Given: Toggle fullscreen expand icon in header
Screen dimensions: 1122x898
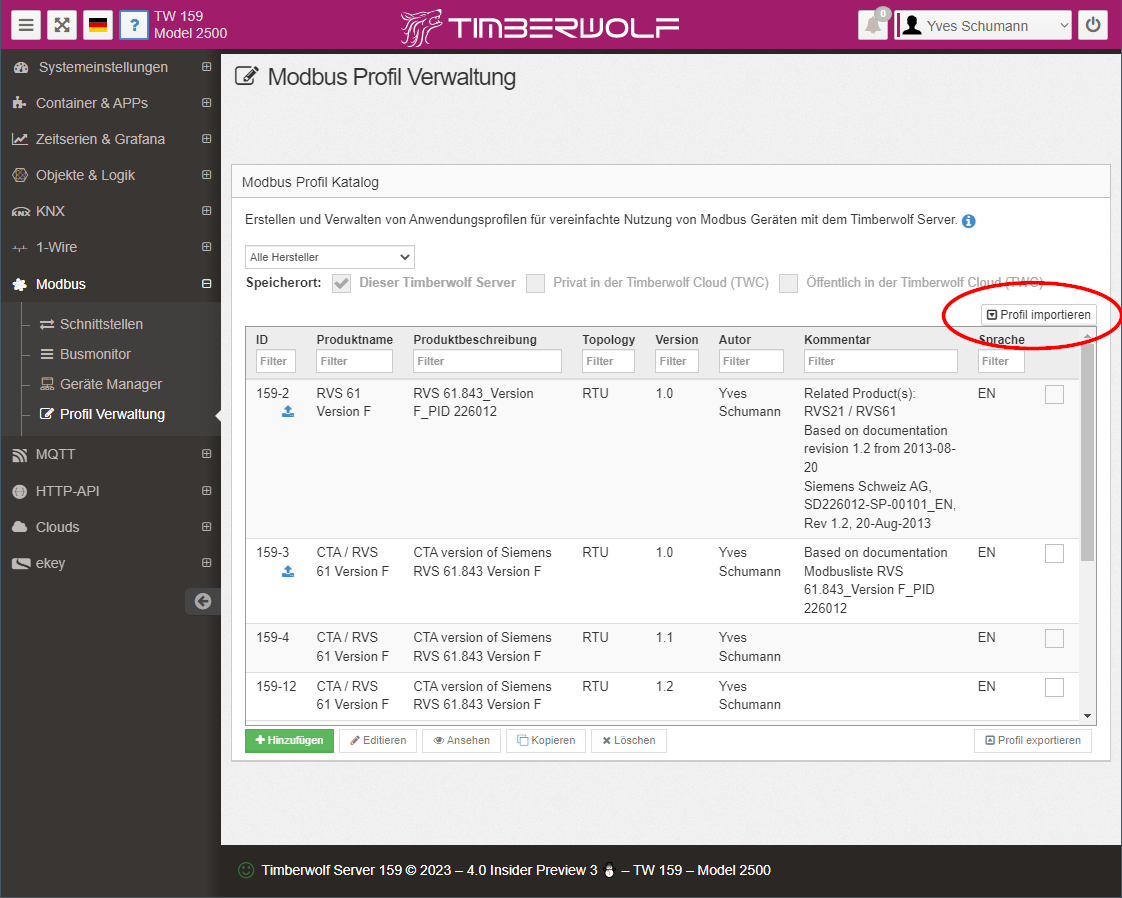Looking at the screenshot, I should tap(62, 26).
